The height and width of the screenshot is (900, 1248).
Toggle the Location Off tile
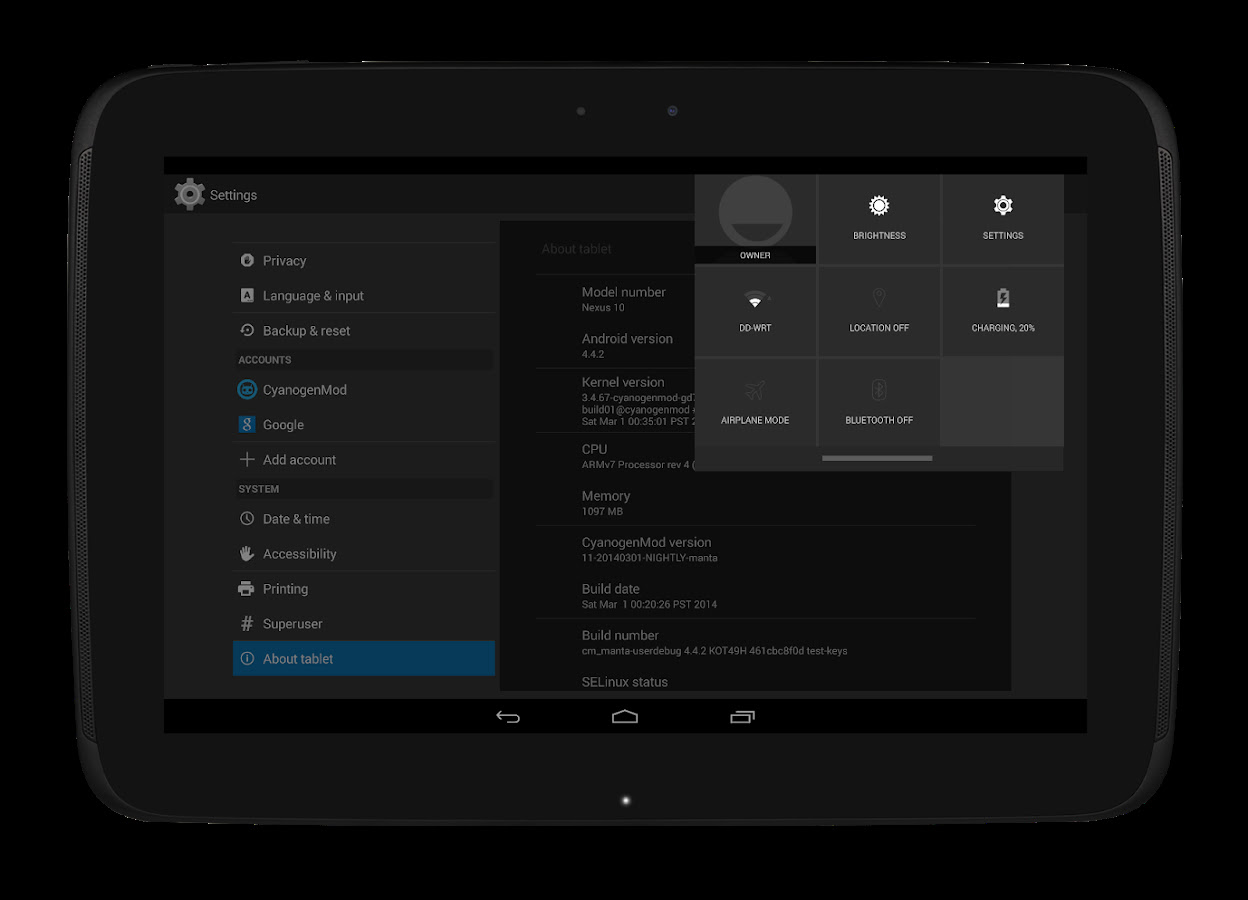coord(879,311)
